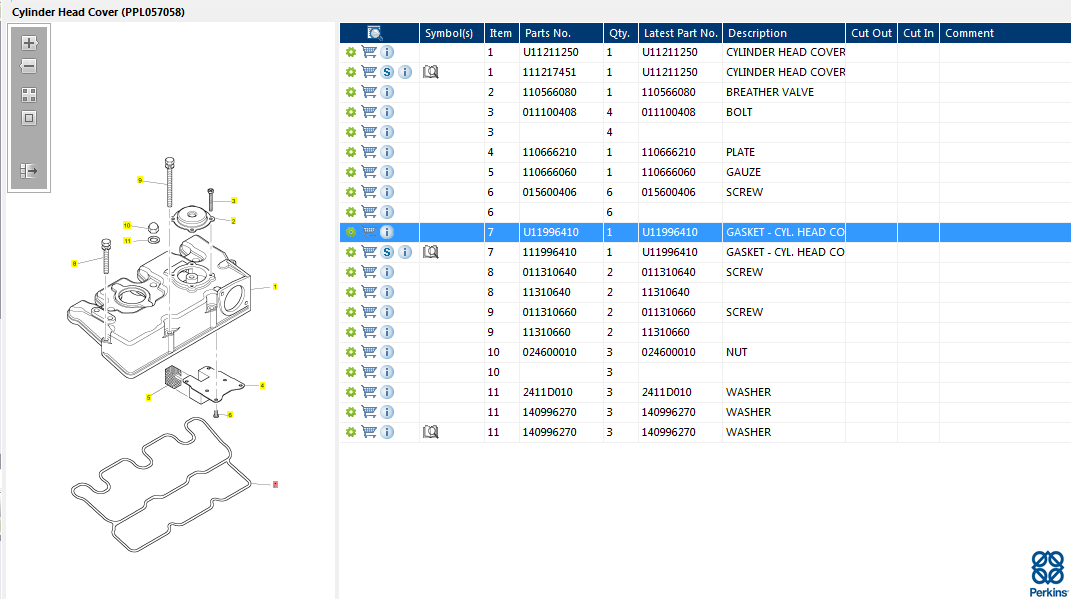
Task: Click gear icon on SCREW 015600406 row
Action: pos(351,192)
